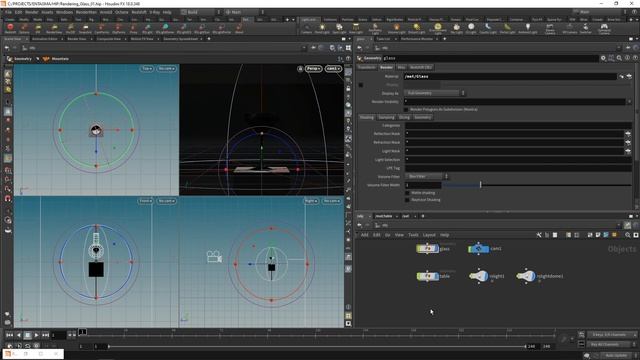Image resolution: width=640 pixels, height=360 pixels.
Task: Click the Auto Update button
Action: coord(616,356)
